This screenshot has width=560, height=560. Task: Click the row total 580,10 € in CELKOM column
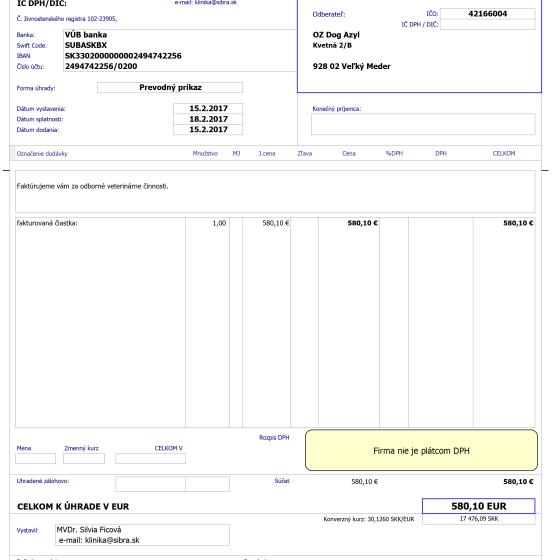tap(518, 223)
